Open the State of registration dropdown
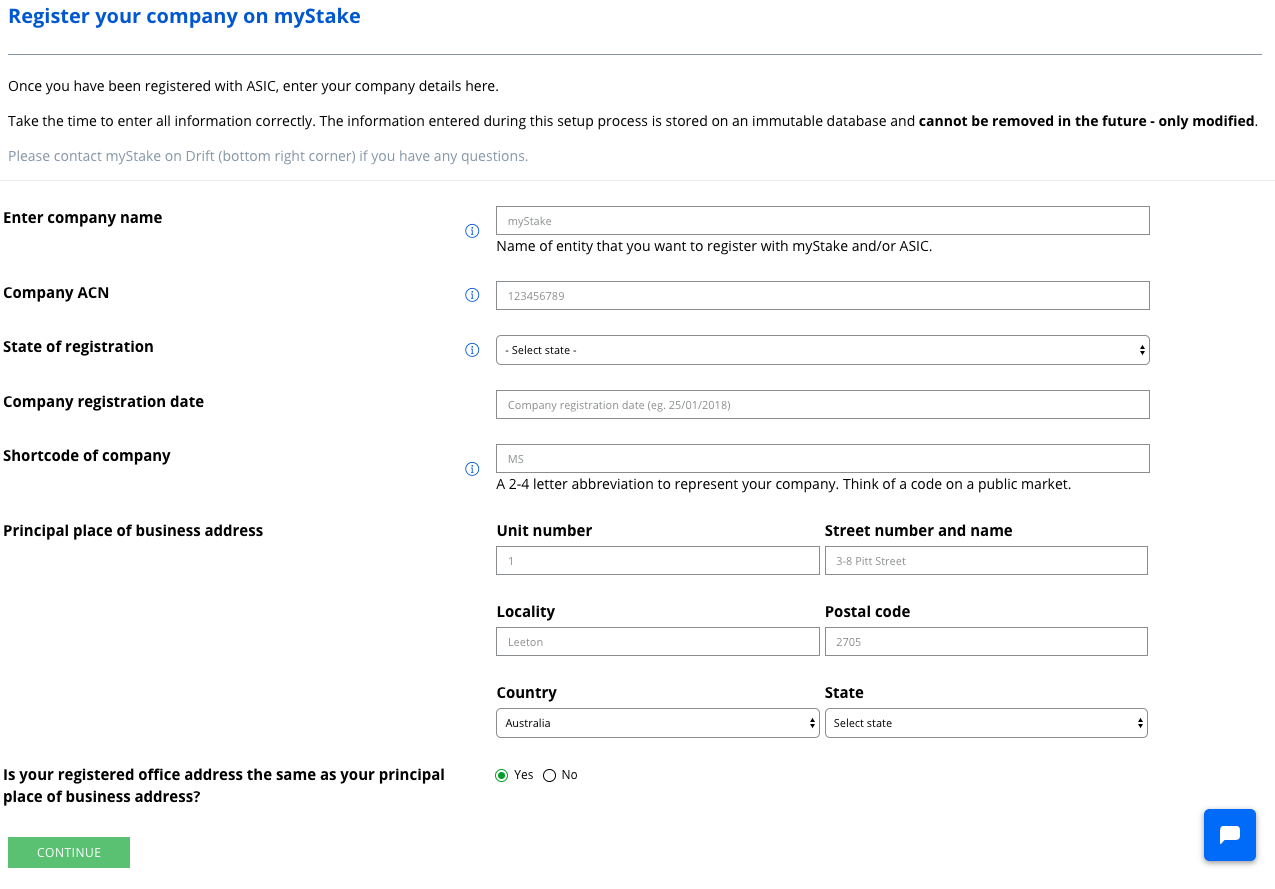Screen dimensions: 1275x889 [822, 350]
